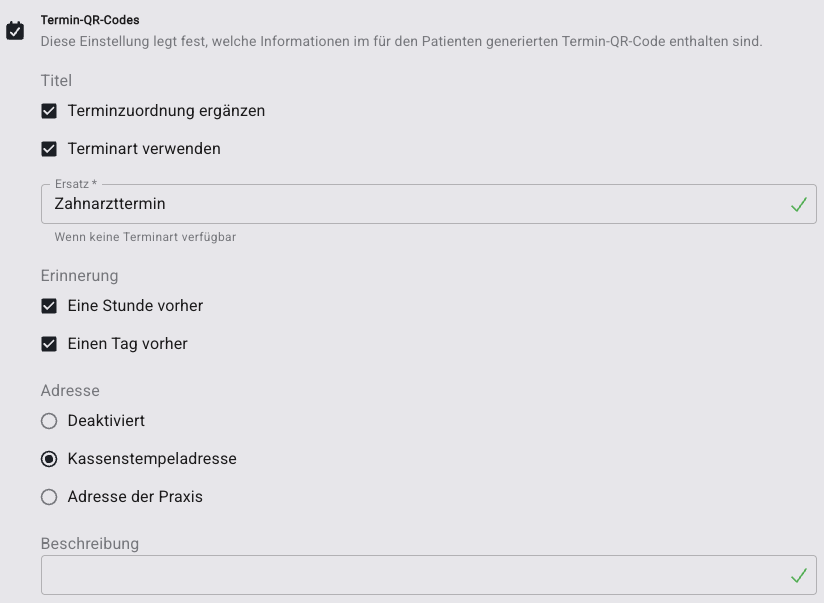
Task: Click the Terminzuordnung ergänzen label text
Action: point(166,111)
